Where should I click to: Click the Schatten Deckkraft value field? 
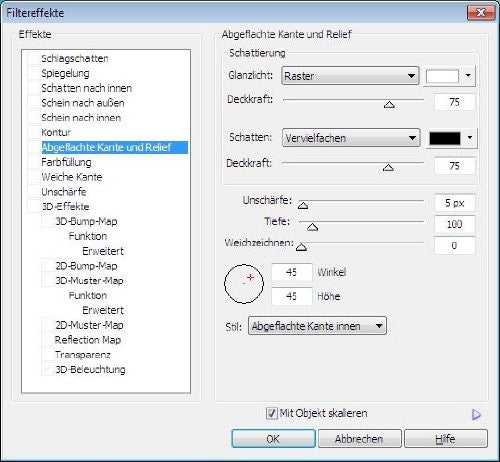[455, 166]
